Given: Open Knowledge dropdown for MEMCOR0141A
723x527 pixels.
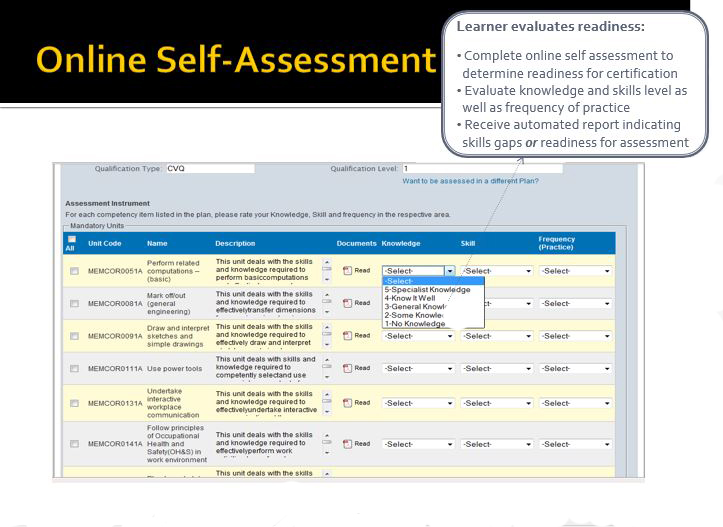Looking at the screenshot, I should click(419, 444).
